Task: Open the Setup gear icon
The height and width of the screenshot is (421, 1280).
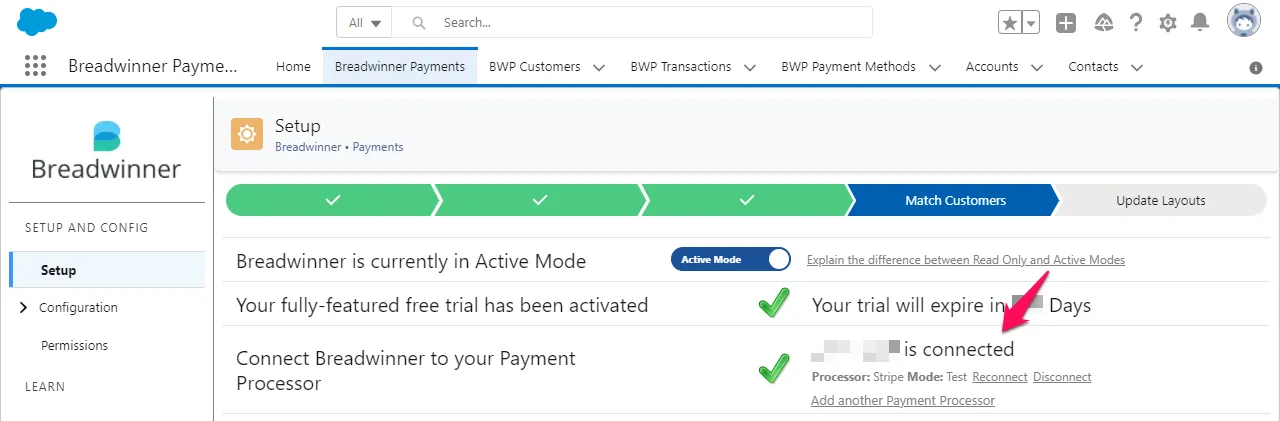Action: pos(1168,23)
